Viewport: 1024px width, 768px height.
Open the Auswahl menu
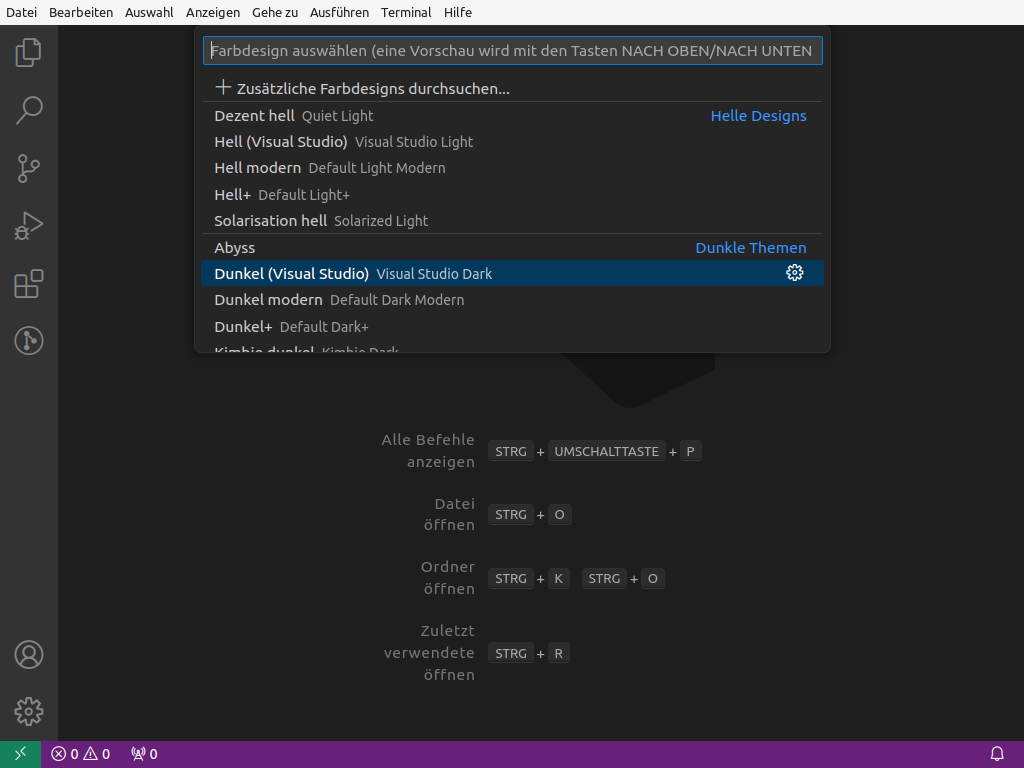coord(149,12)
